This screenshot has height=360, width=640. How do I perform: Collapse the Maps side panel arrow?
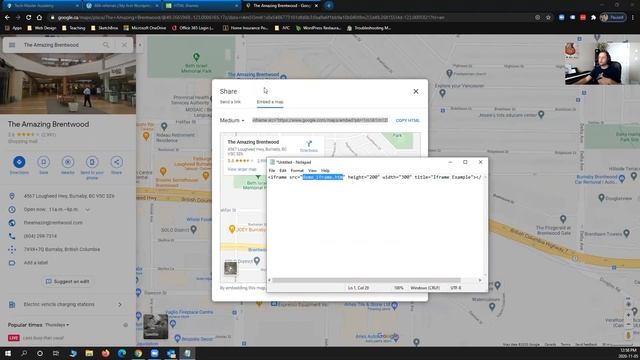(x=140, y=45)
